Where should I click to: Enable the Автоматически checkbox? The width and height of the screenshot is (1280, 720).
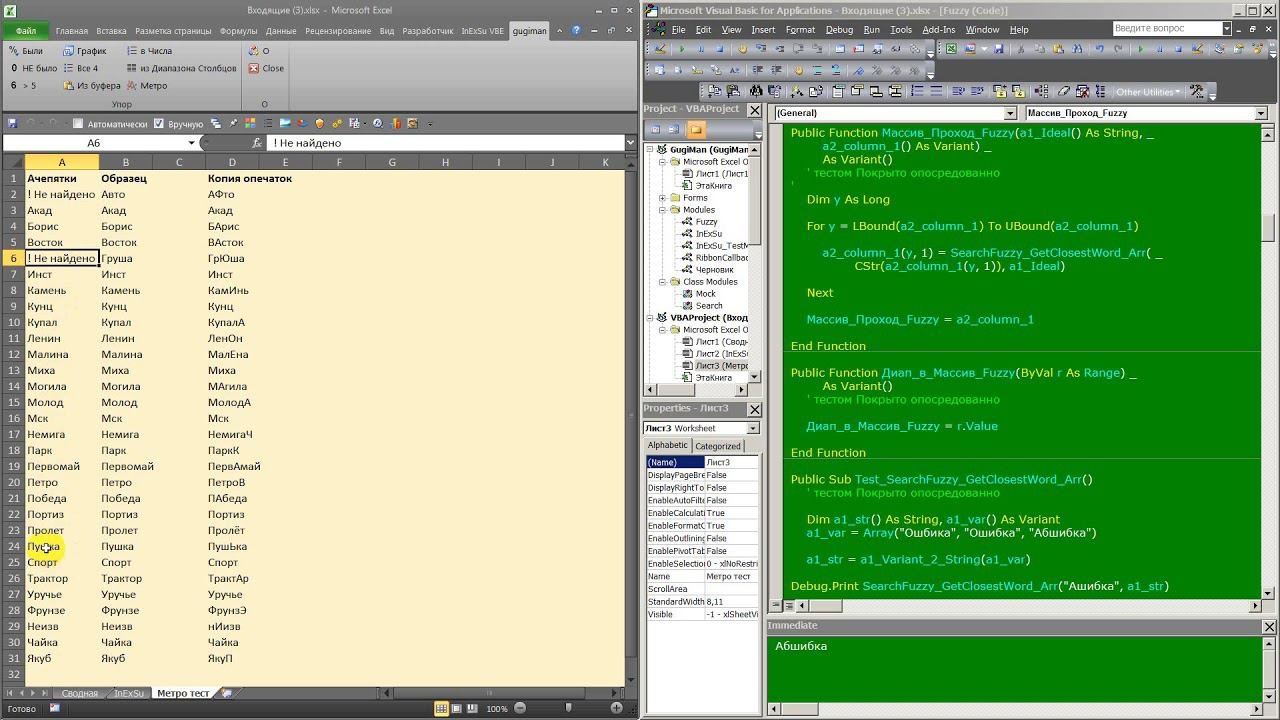click(x=78, y=124)
